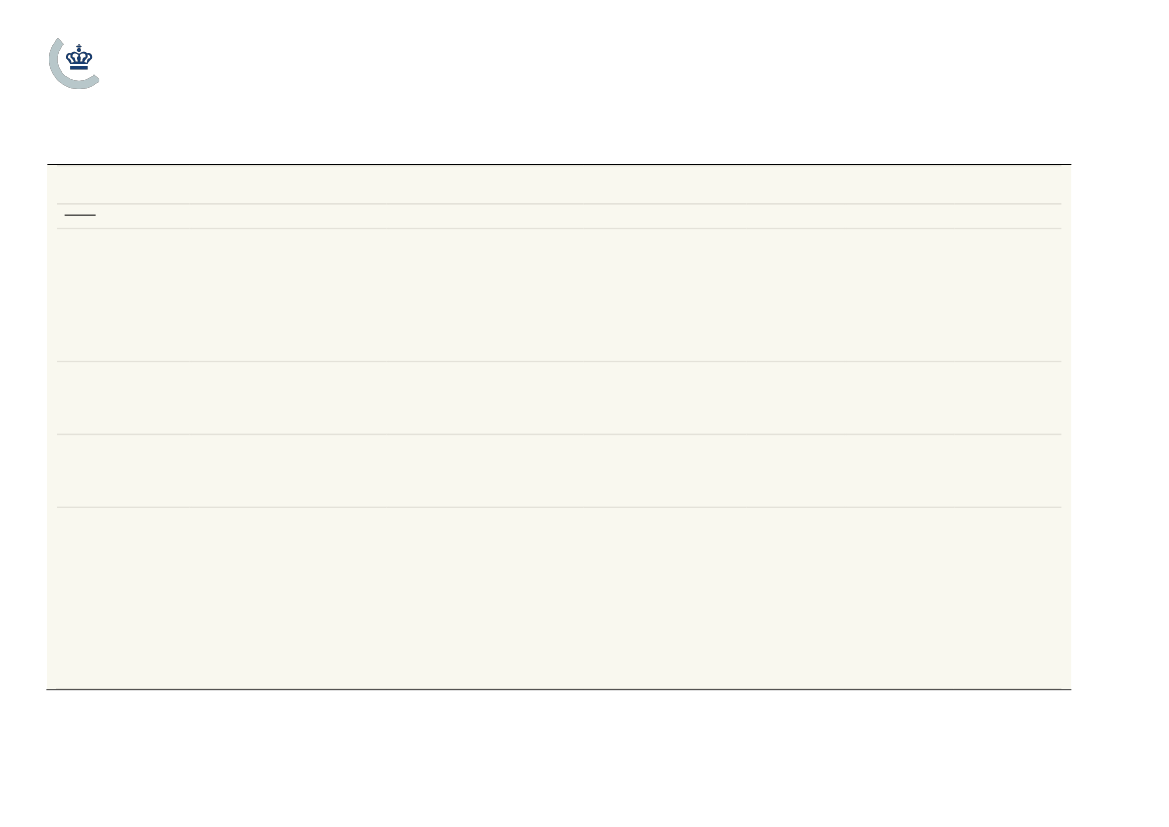Click the black top border of the table
Viewport: 1169px width, 827px height.
click(559, 164)
